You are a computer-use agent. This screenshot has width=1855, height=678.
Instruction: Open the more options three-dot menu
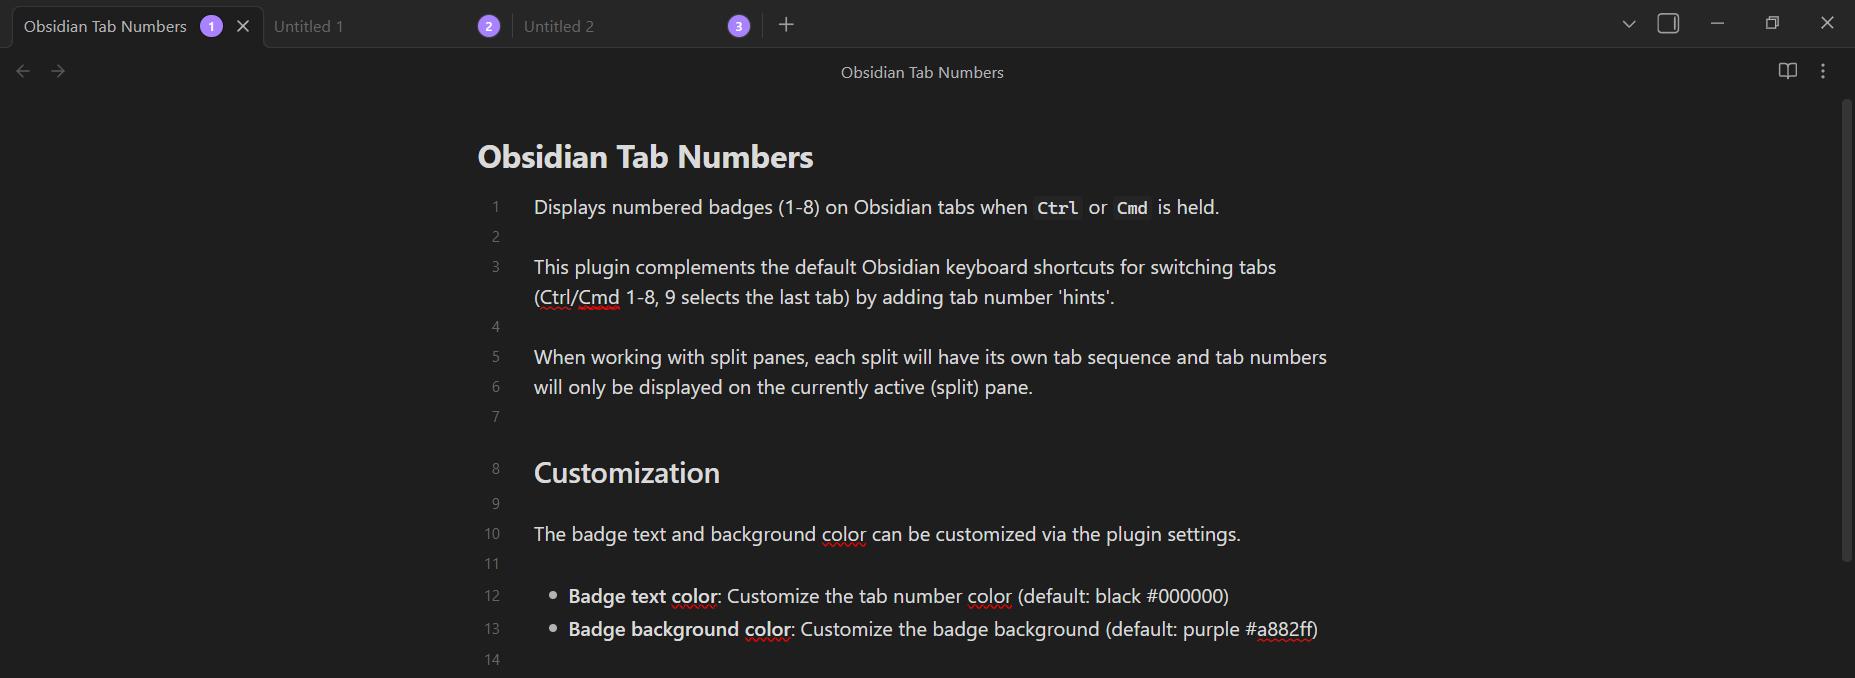pyautogui.click(x=1823, y=70)
